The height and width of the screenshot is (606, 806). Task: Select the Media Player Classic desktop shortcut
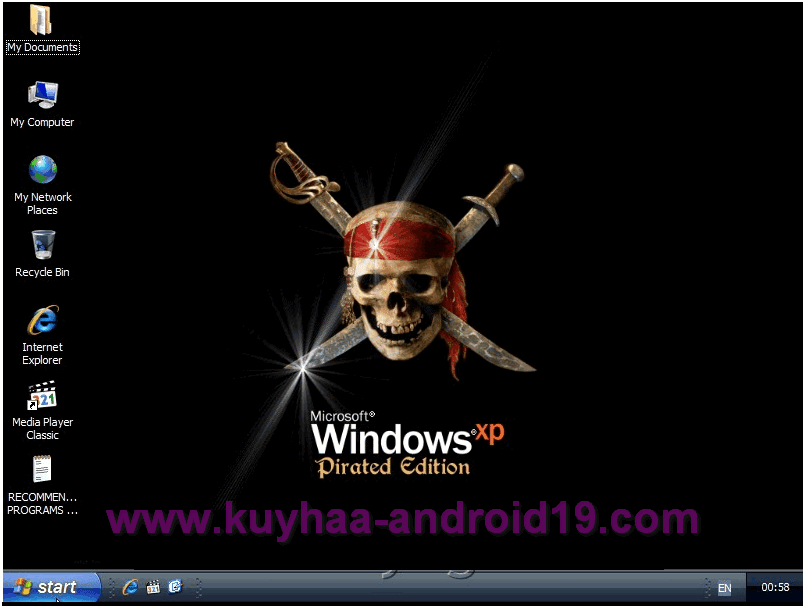coord(42,395)
